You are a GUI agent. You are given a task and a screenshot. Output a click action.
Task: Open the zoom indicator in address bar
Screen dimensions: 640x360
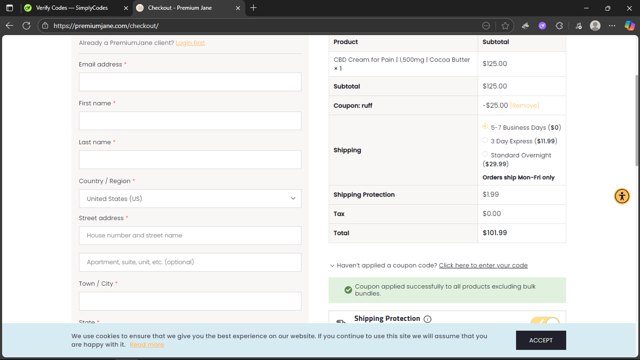tap(486, 26)
